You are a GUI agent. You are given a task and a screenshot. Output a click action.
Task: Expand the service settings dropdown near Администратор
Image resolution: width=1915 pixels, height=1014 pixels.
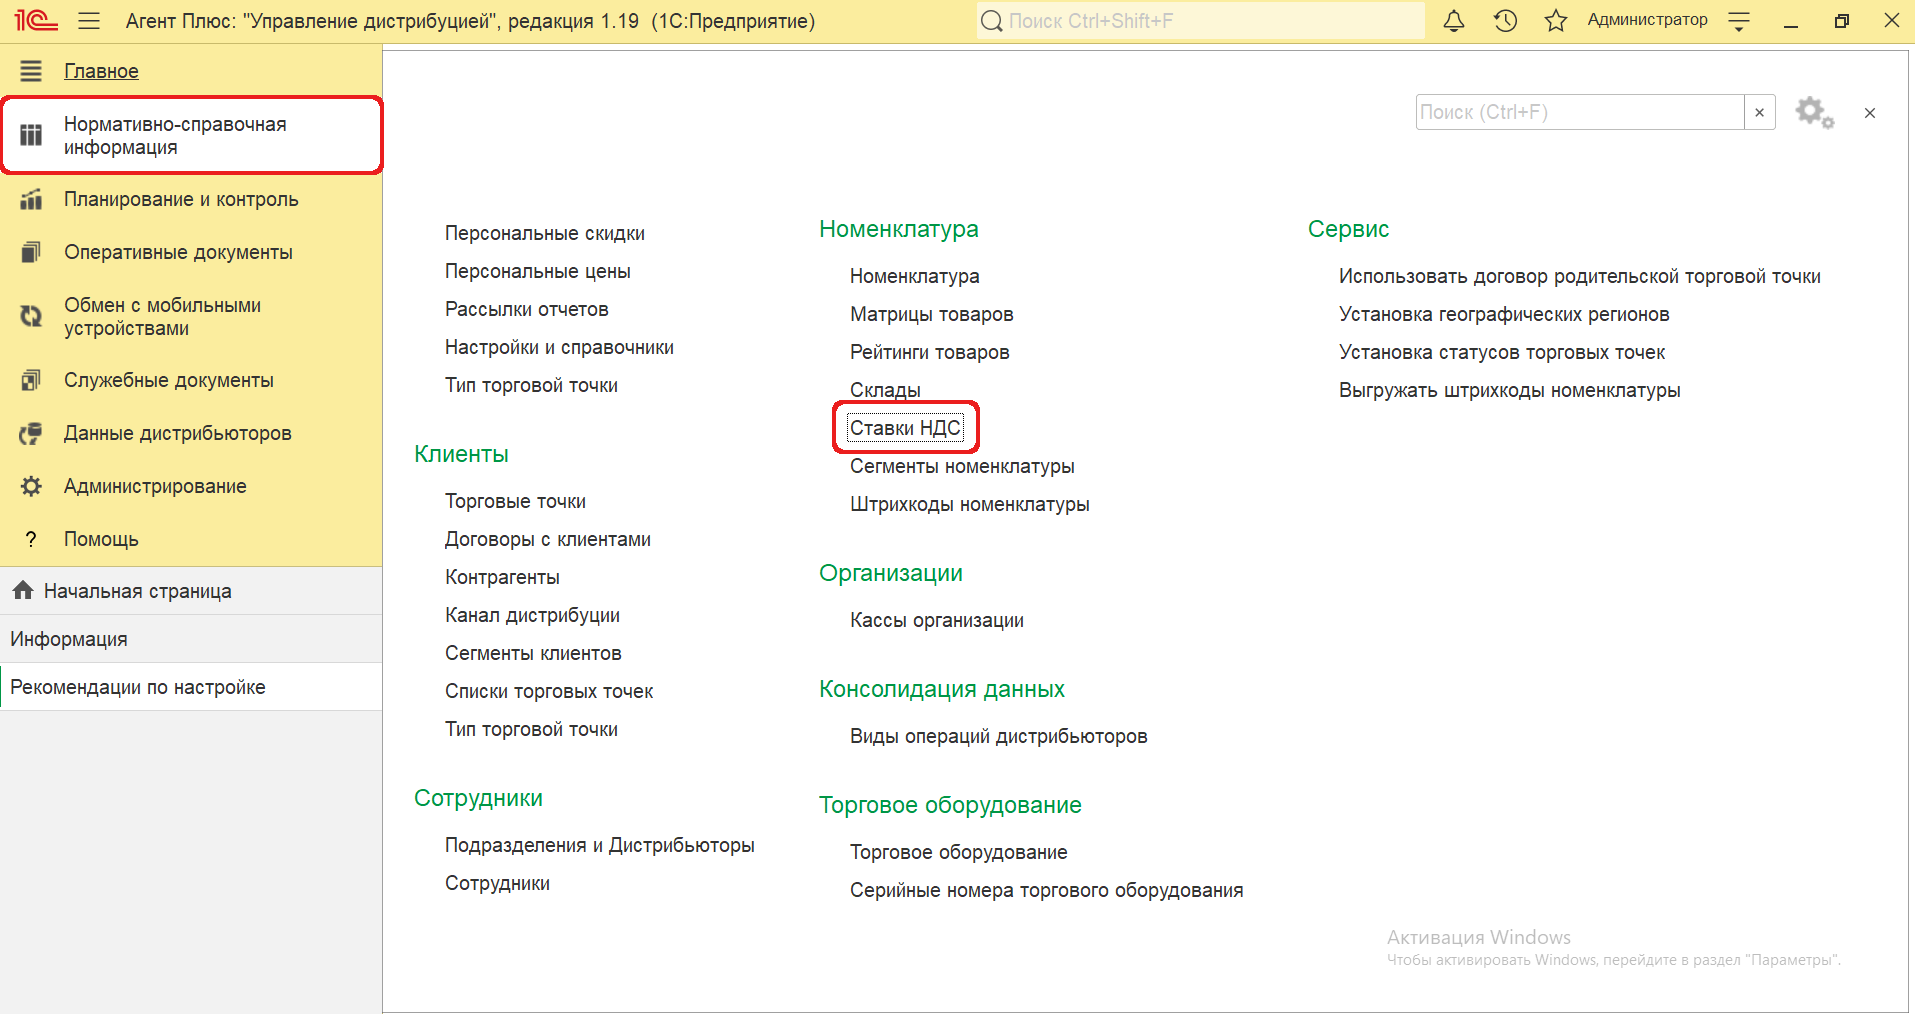[1739, 21]
